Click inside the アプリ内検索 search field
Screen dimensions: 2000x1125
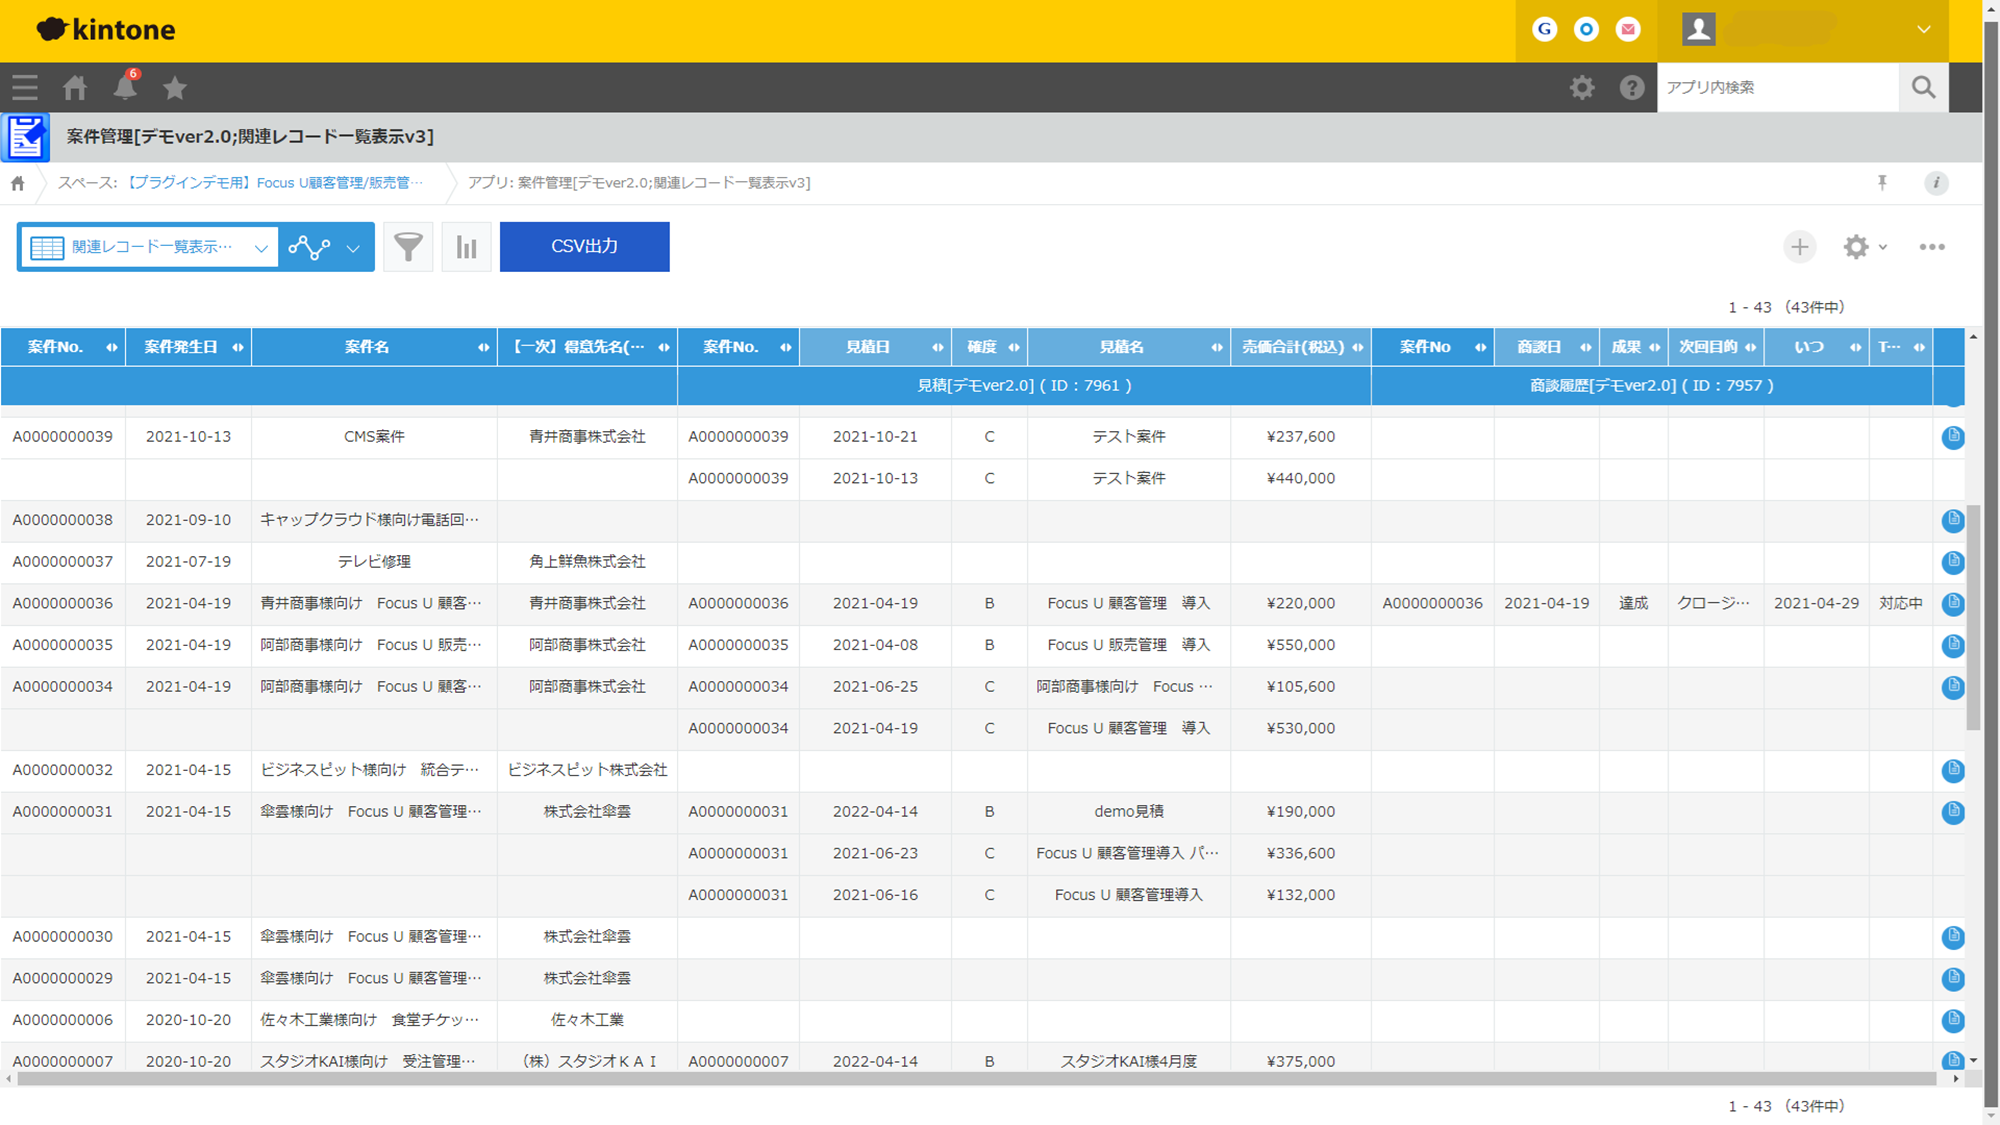tap(1778, 87)
